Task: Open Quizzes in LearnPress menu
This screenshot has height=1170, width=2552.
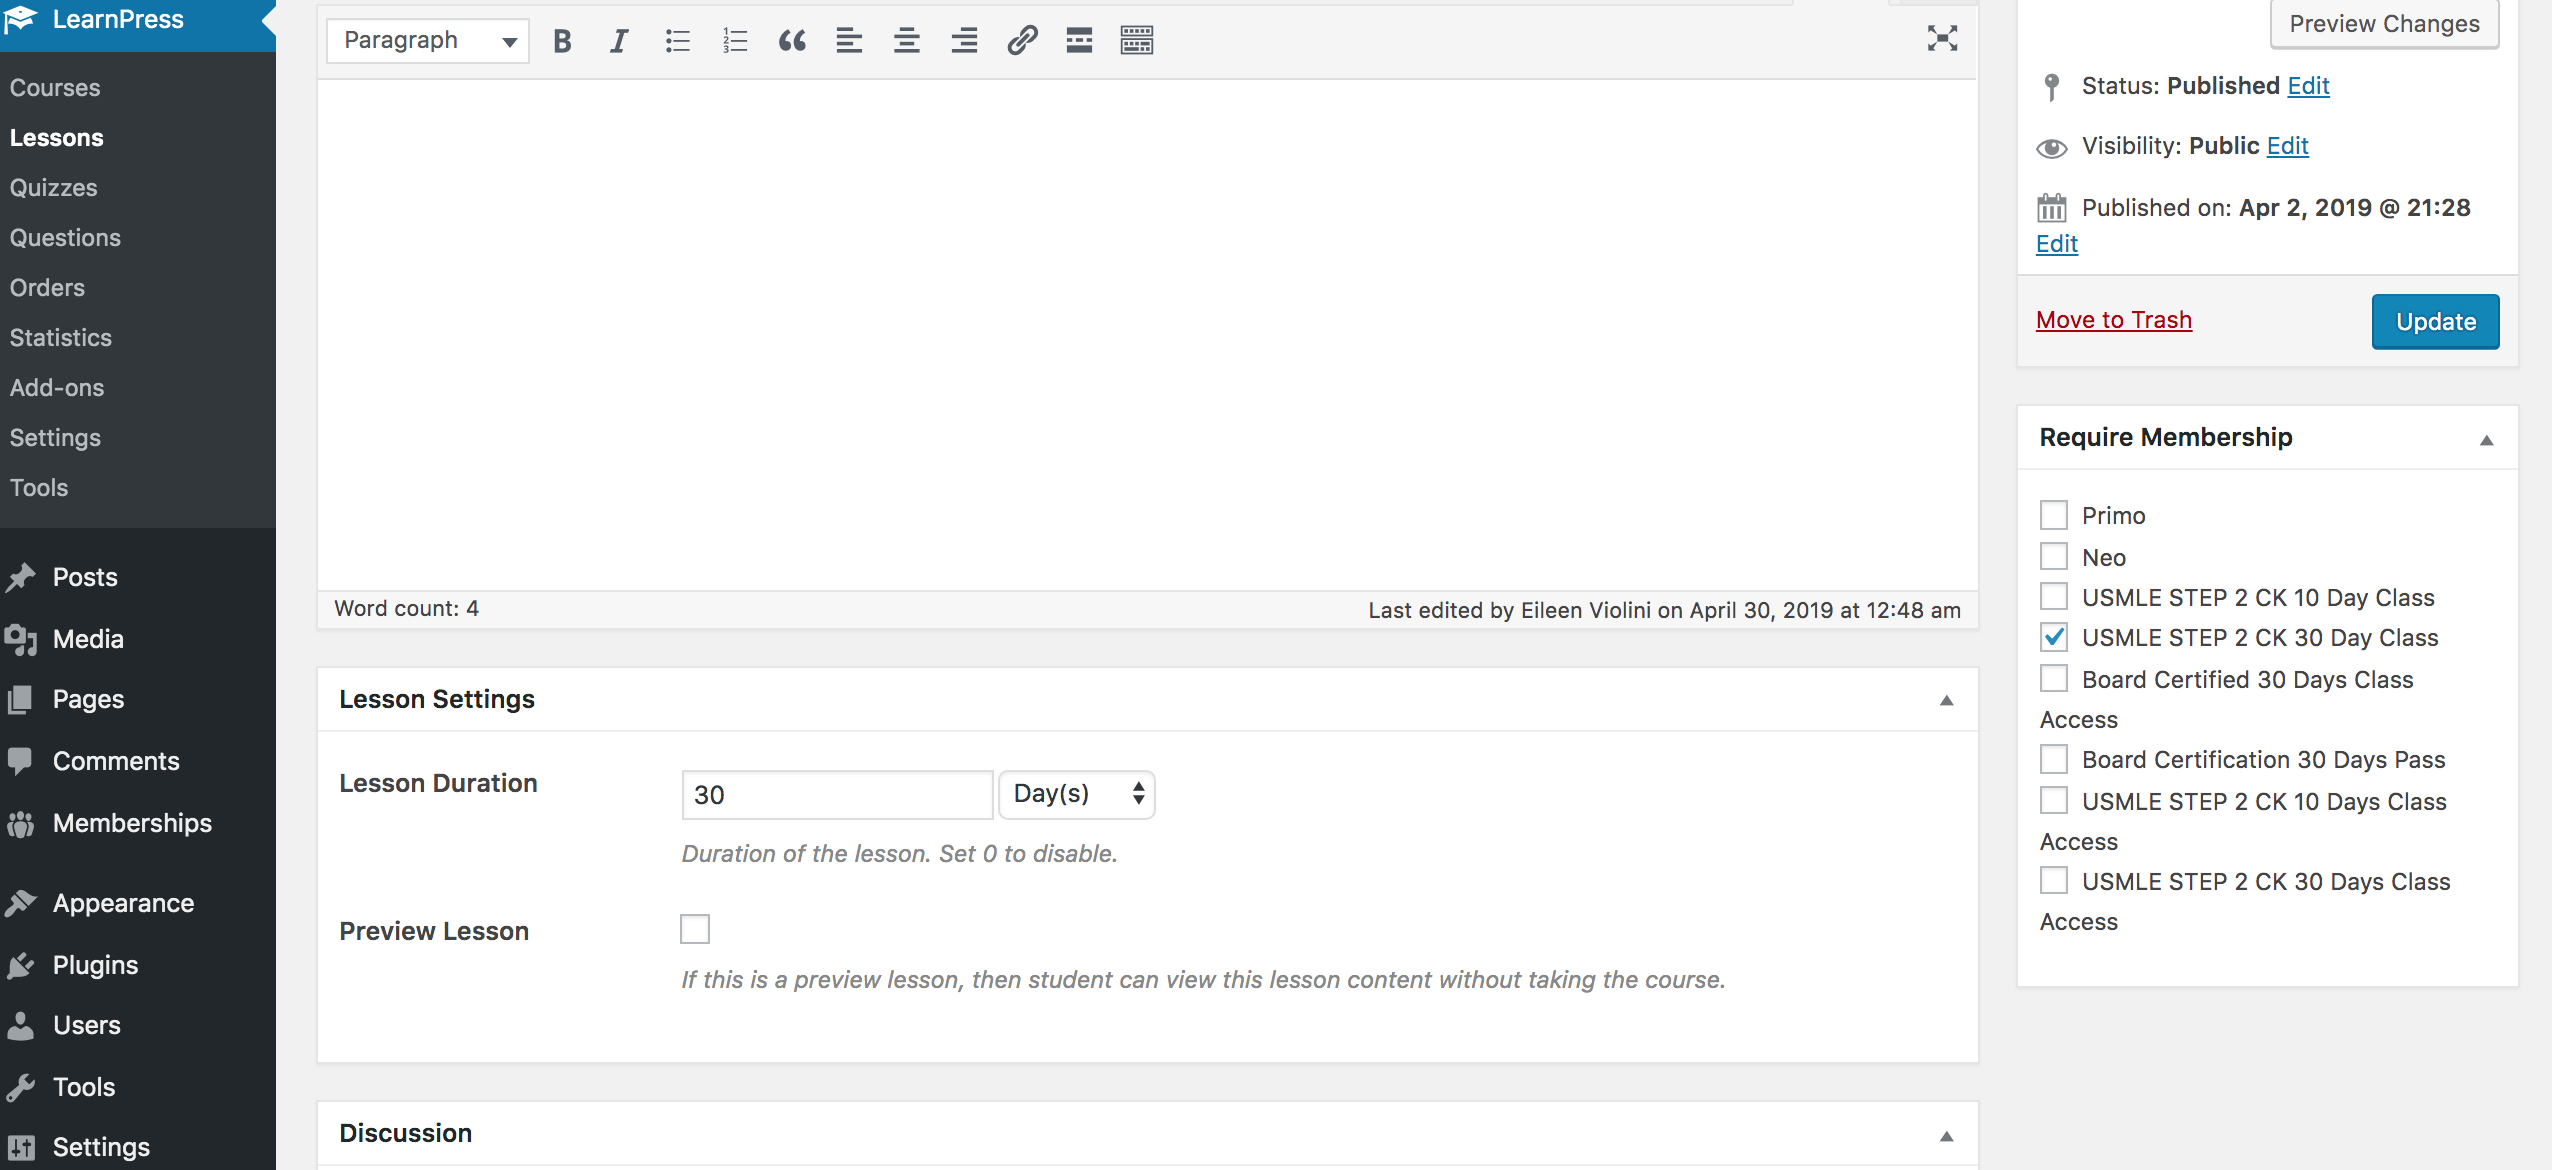Action: click(54, 188)
